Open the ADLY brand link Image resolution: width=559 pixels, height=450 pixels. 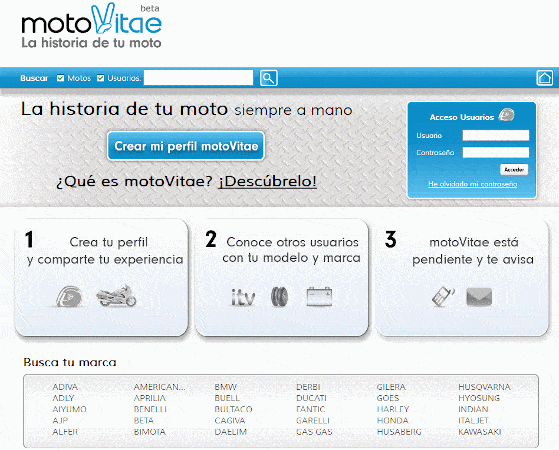(63, 398)
